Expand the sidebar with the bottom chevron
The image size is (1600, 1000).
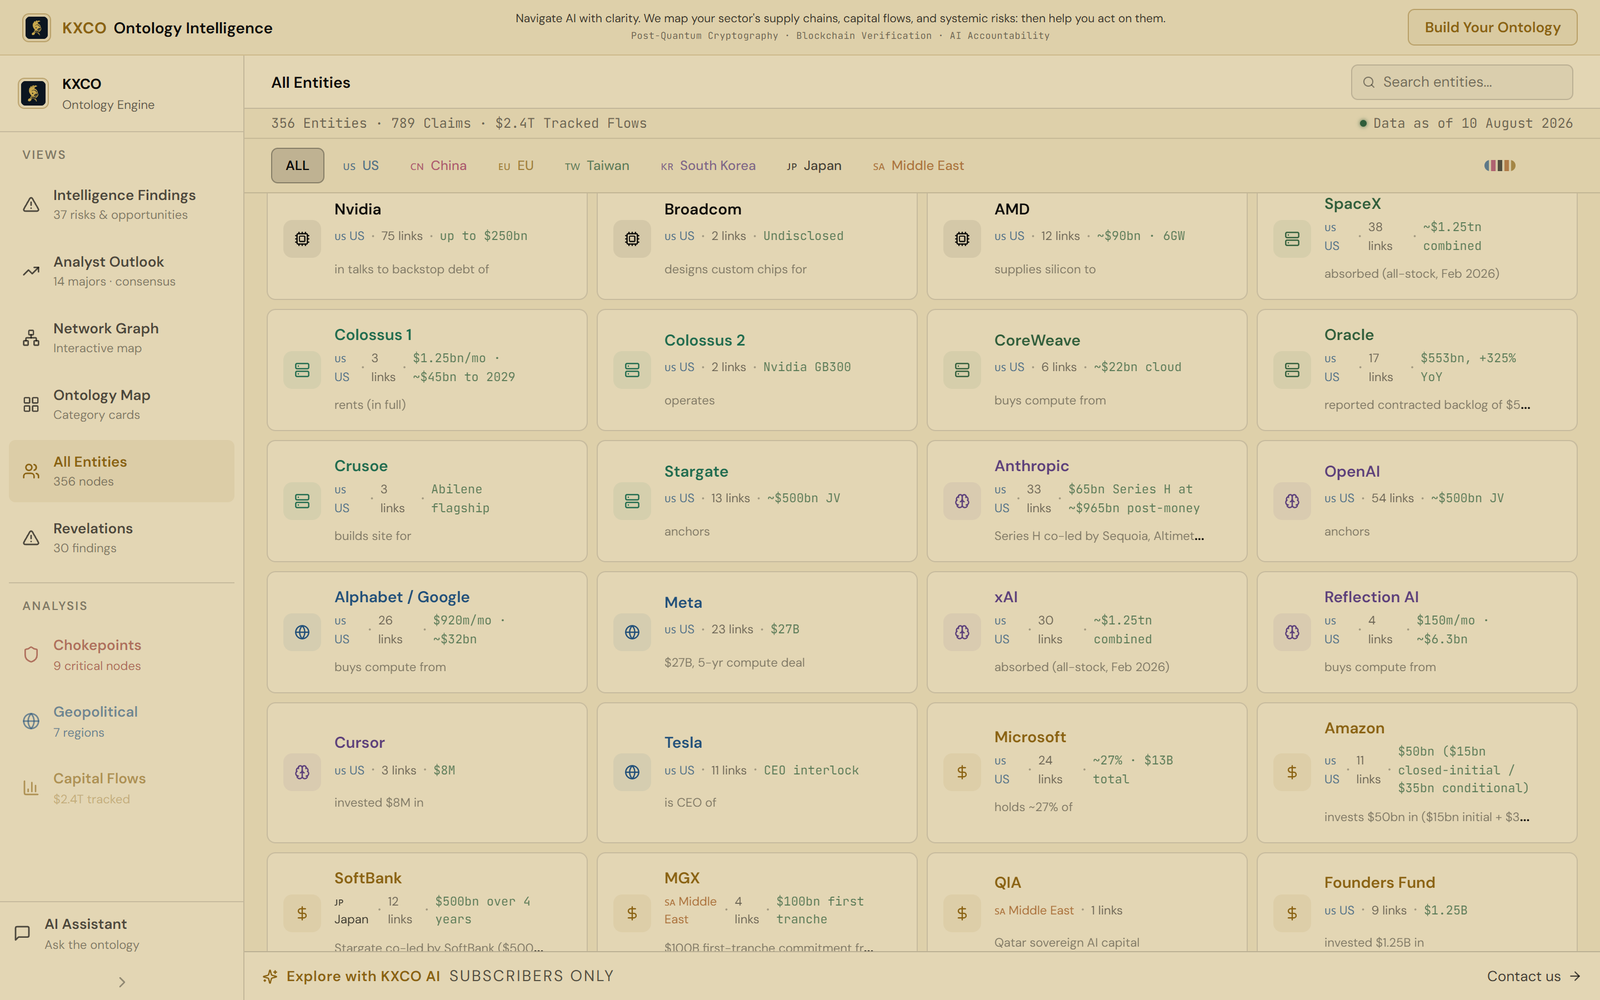[122, 982]
